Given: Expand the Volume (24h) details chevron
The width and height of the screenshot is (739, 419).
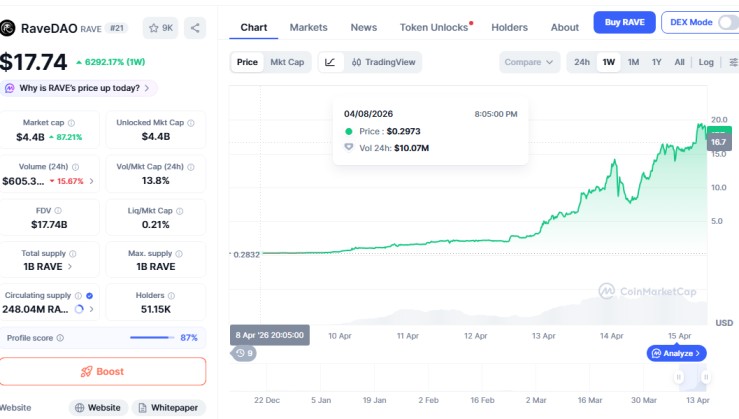Looking at the screenshot, I should [92, 181].
